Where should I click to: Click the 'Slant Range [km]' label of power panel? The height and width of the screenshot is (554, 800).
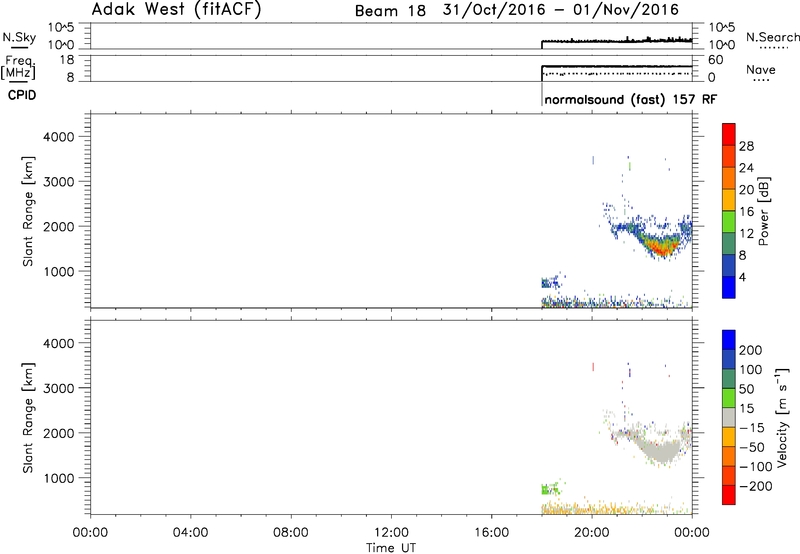pos(28,211)
